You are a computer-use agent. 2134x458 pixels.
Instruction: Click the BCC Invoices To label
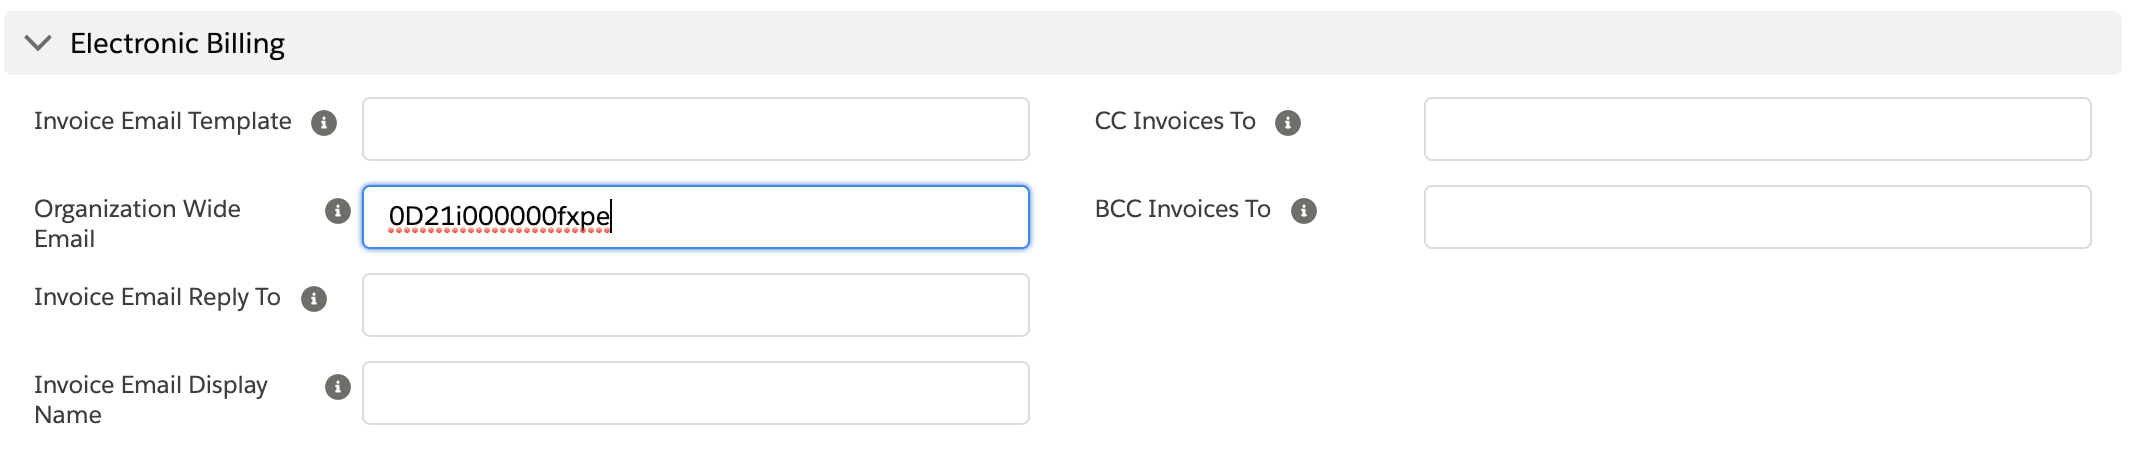coord(1182,209)
